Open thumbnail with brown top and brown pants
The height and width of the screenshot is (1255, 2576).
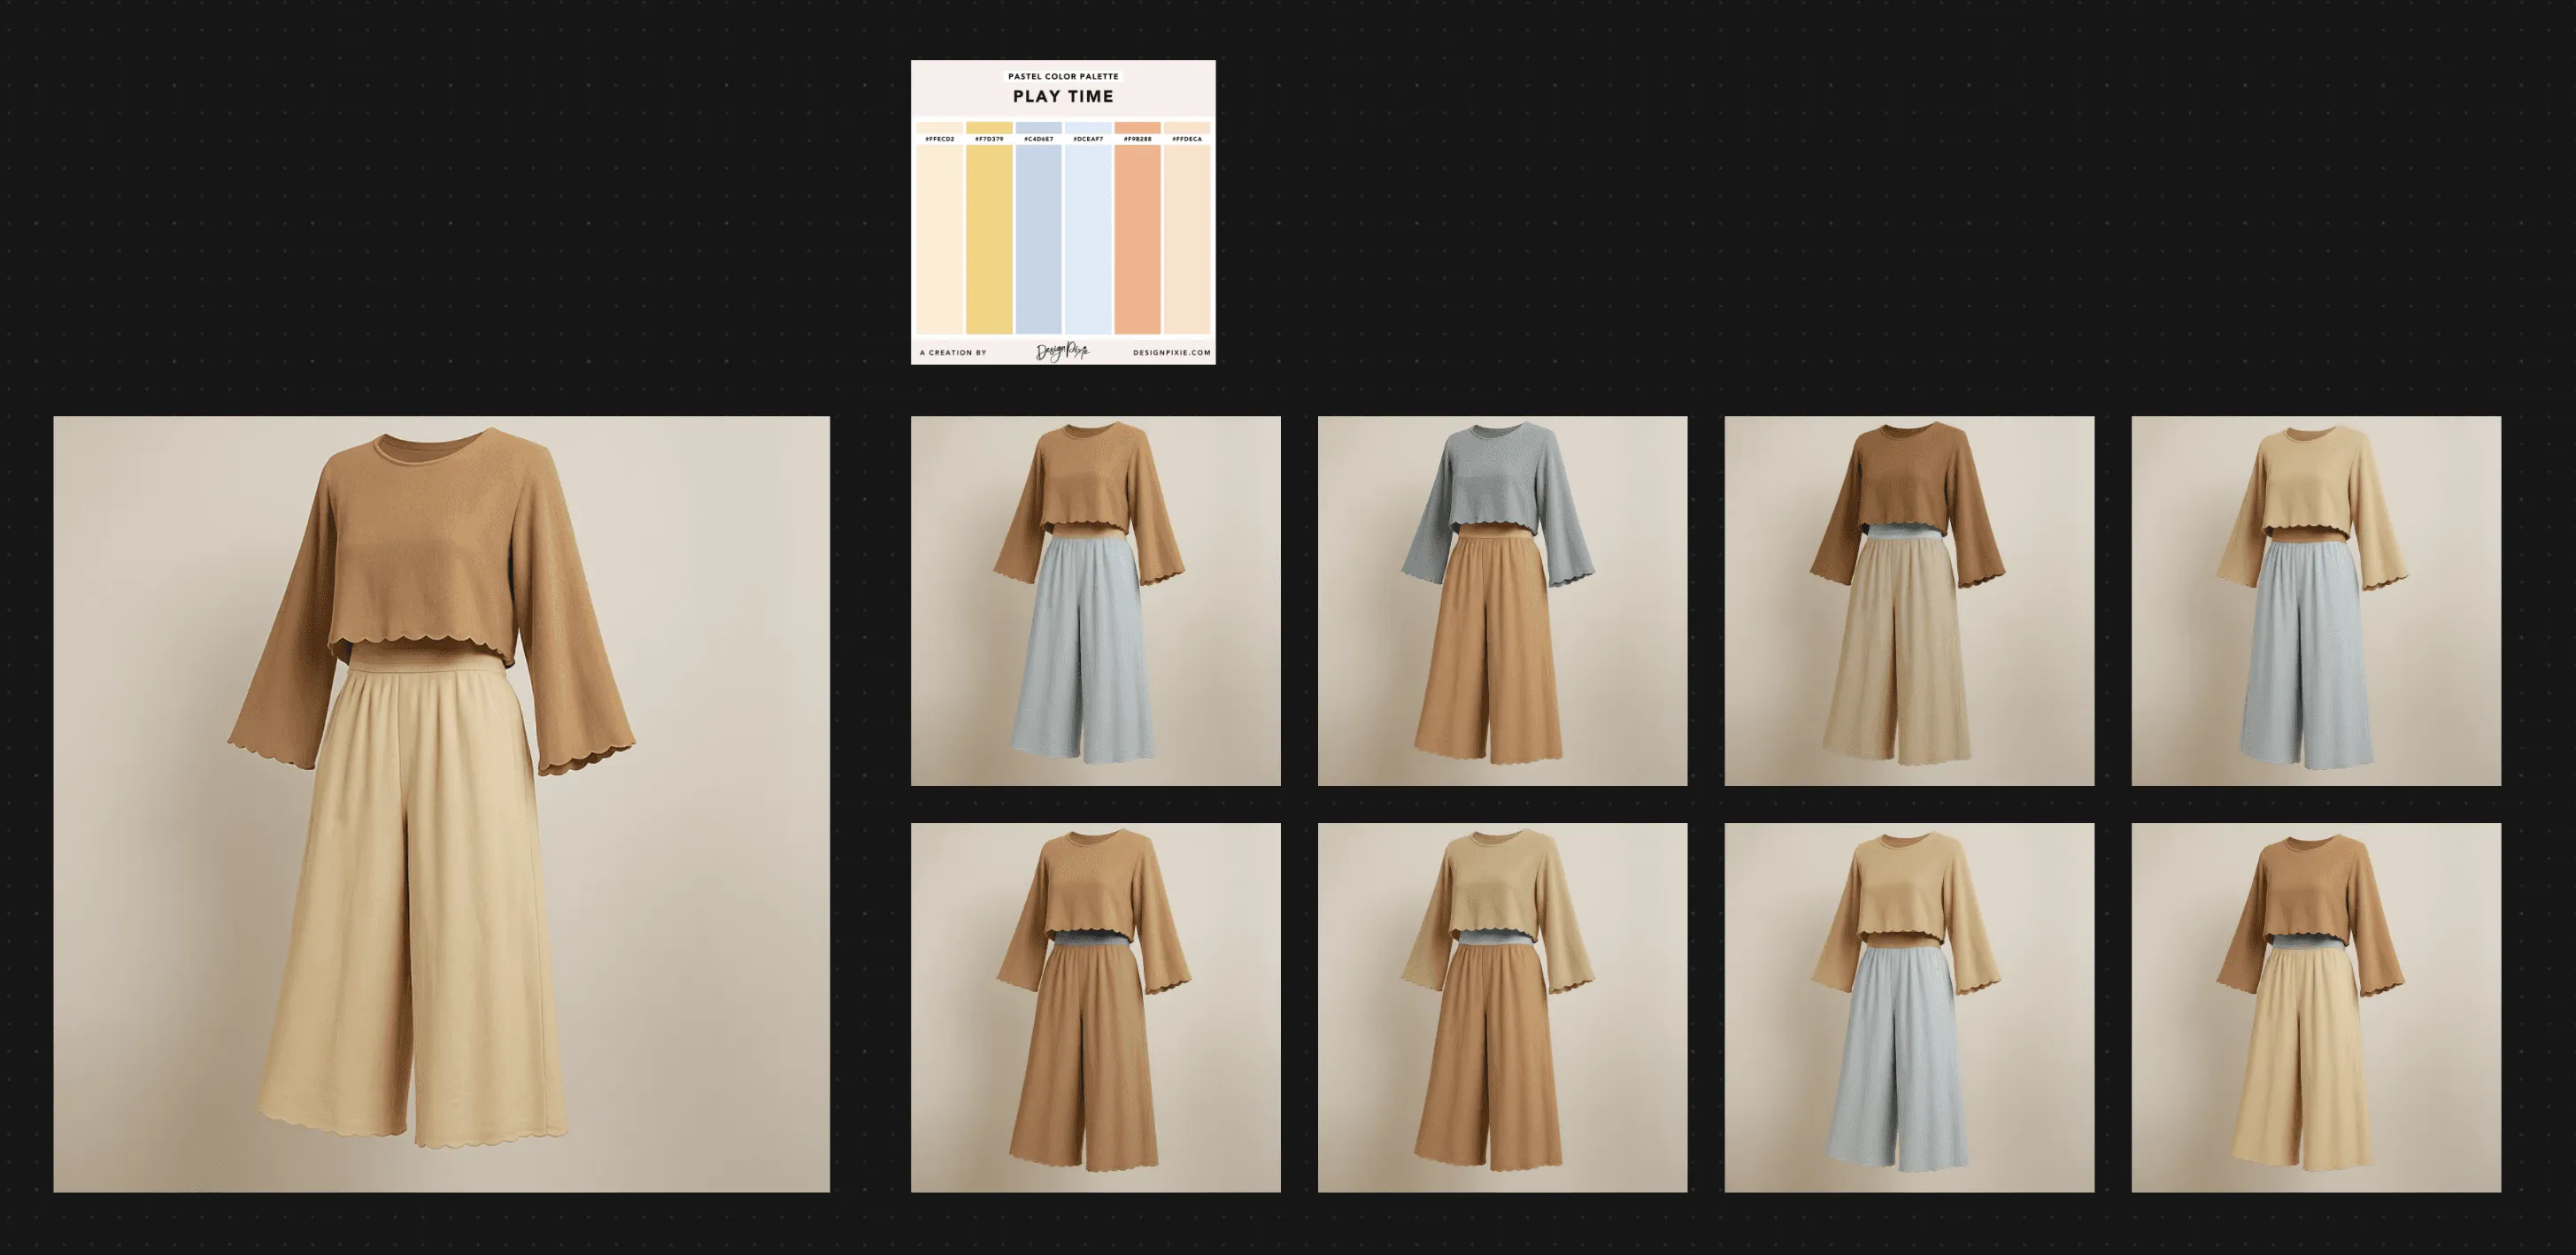point(1095,1007)
